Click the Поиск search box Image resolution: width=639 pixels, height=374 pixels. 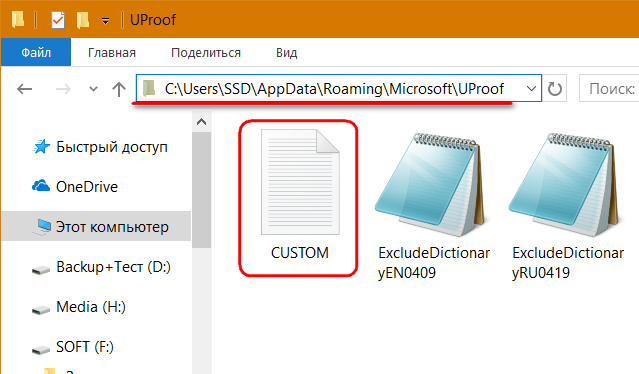click(x=609, y=88)
